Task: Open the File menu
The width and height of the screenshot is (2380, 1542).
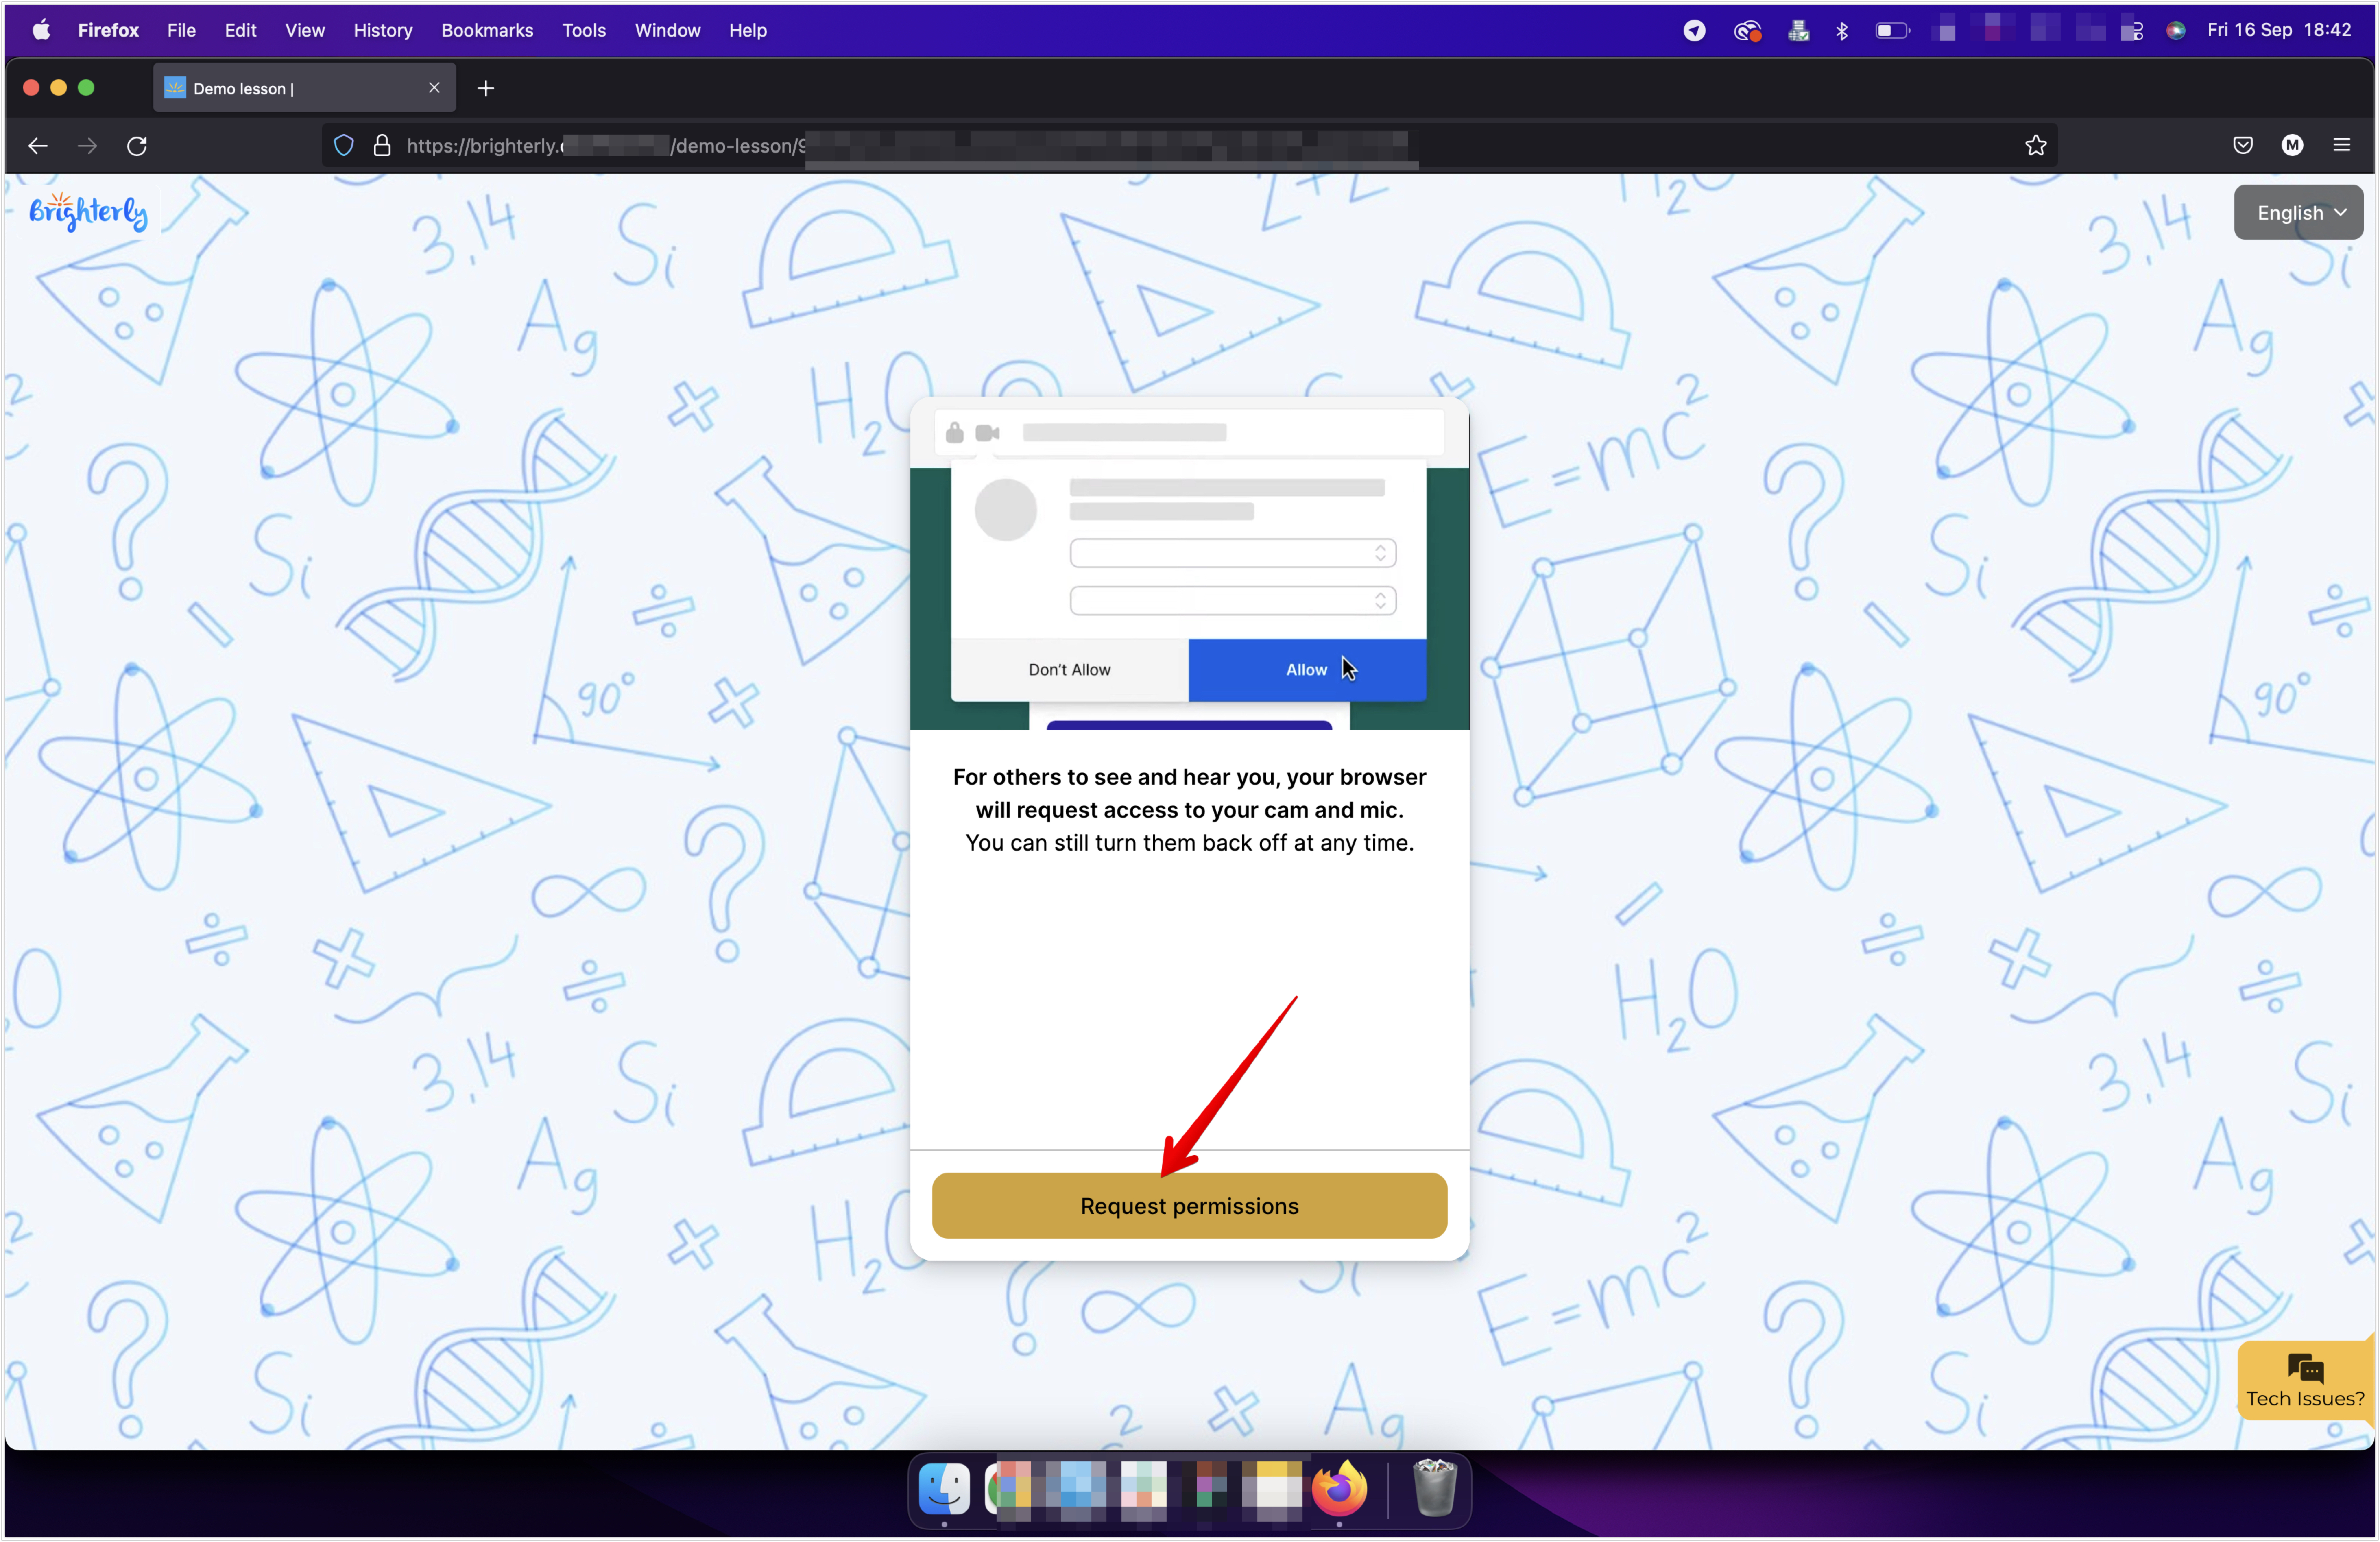Action: coord(181,30)
